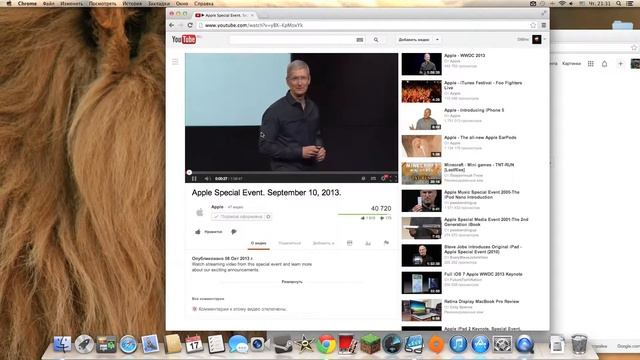Toggle captions in the video player
This screenshot has width=640, height=360.
[373, 178]
